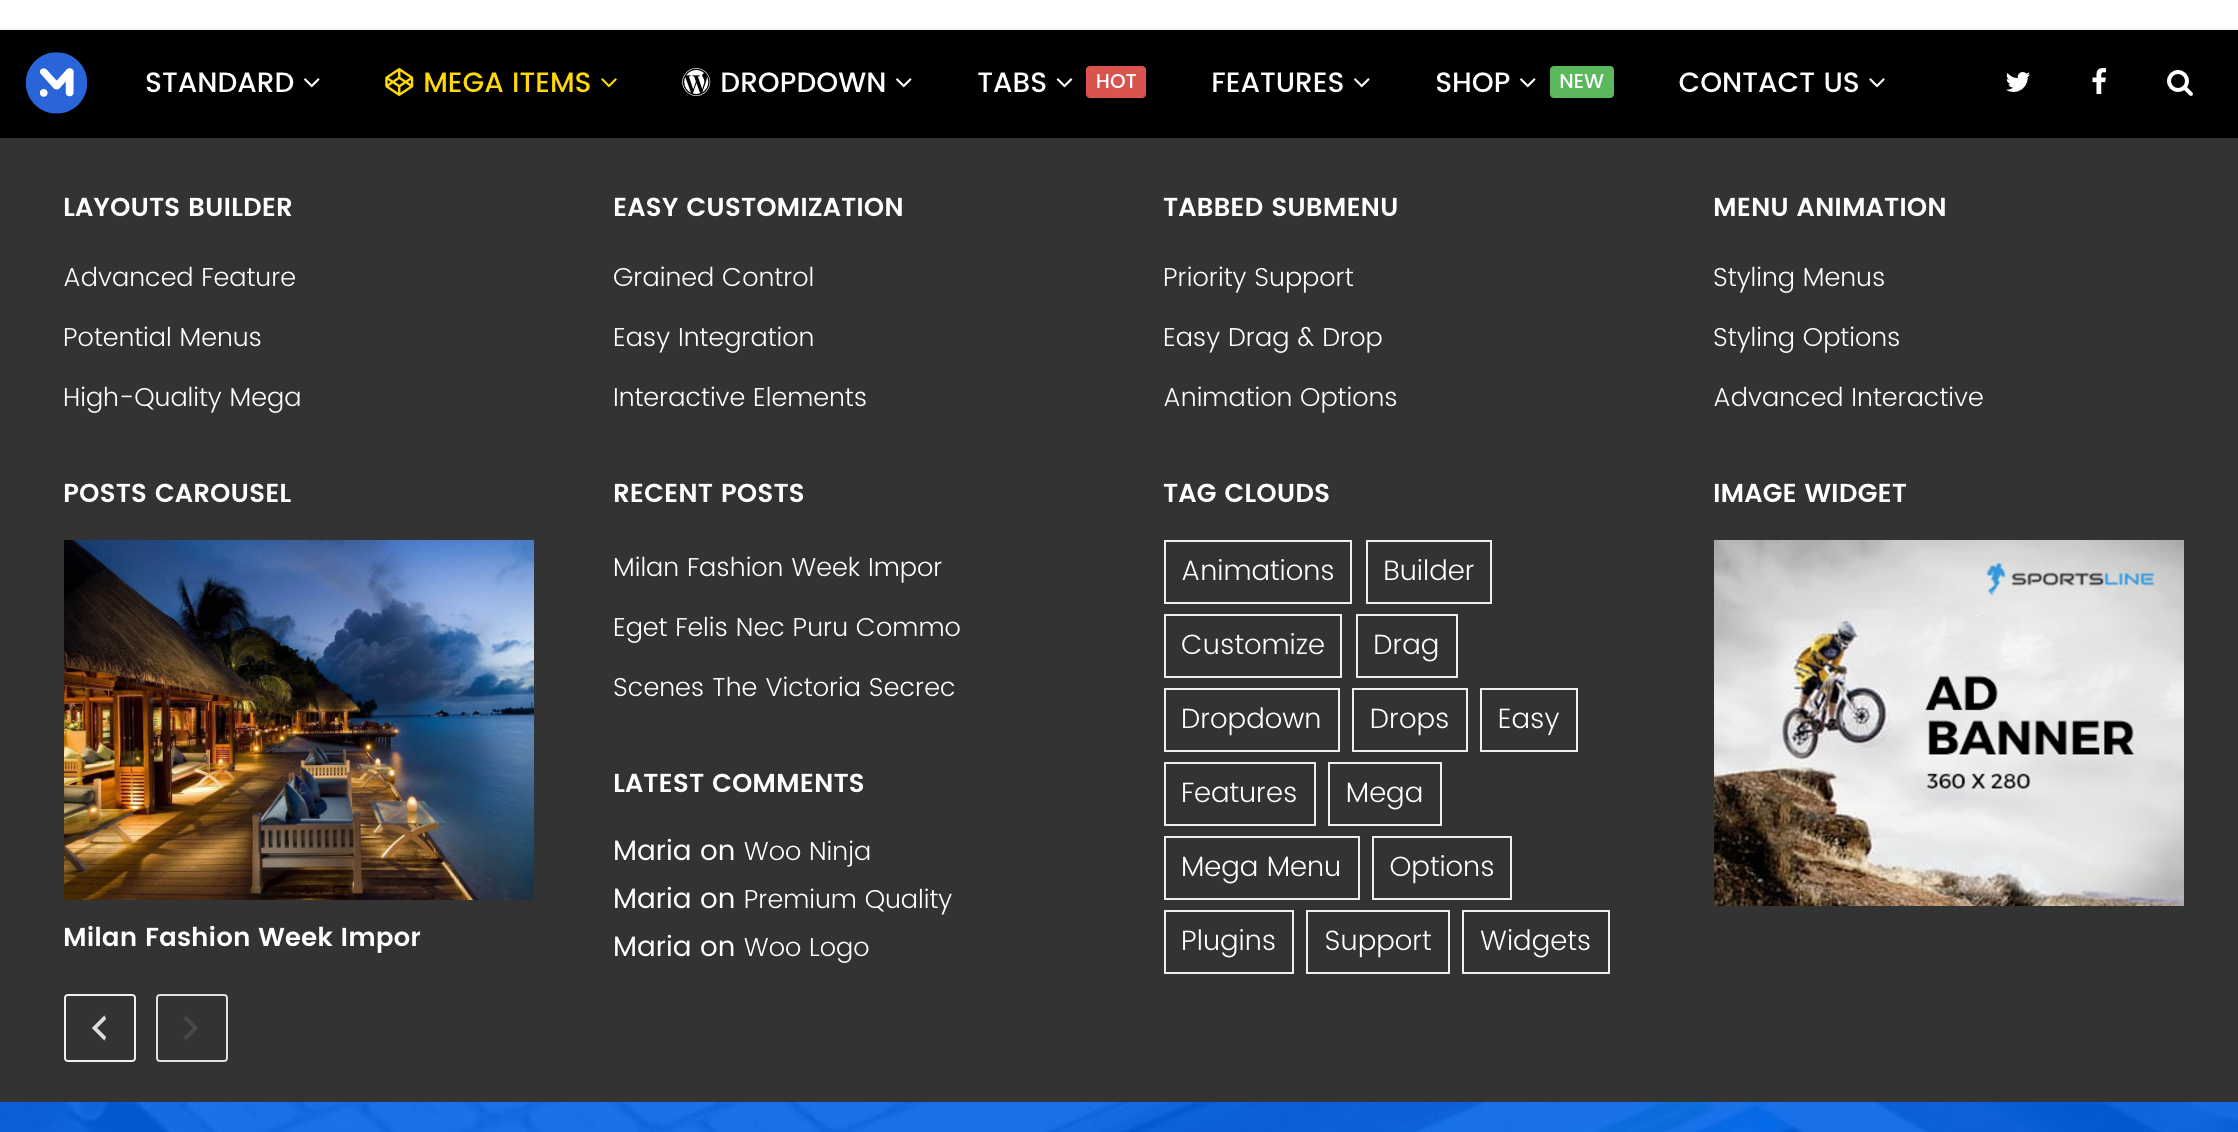Select the Animations tag
This screenshot has width=2238, height=1132.
point(1257,571)
